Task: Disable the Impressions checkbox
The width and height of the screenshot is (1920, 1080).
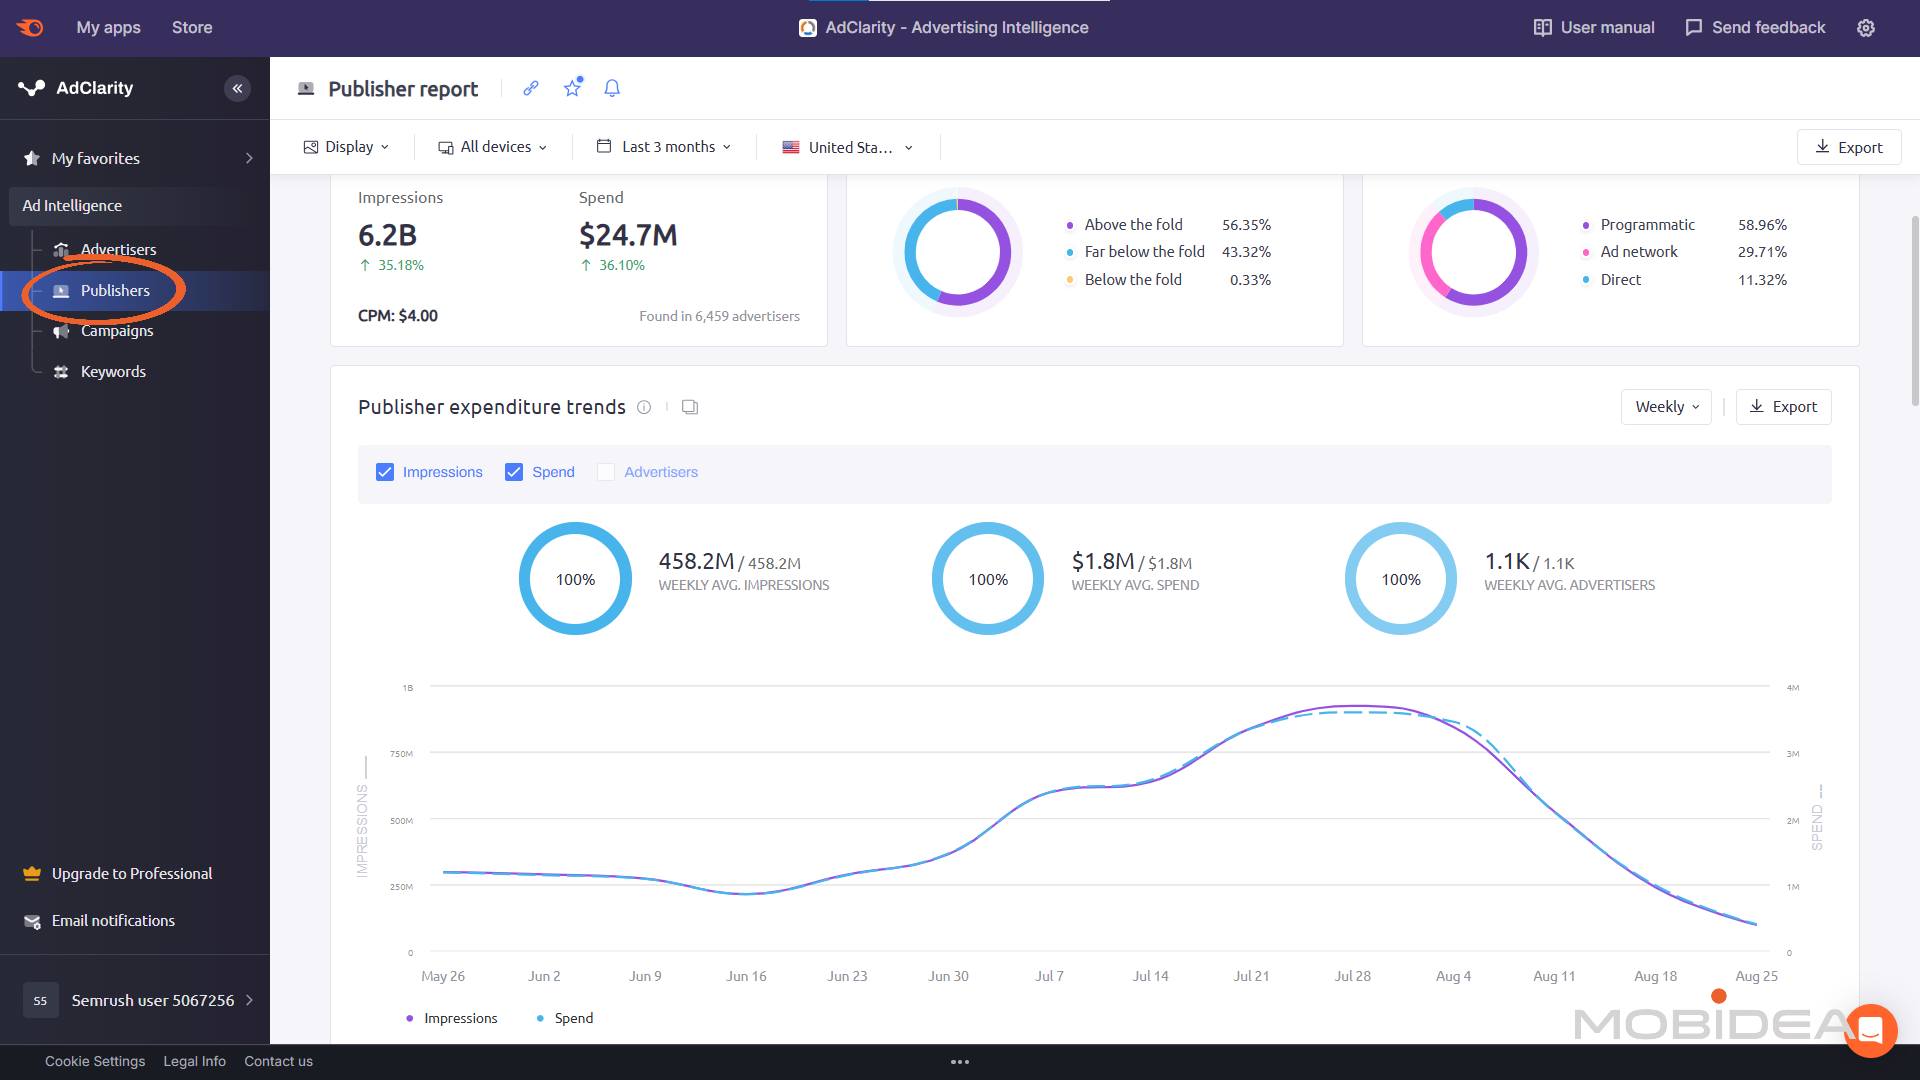Action: click(385, 471)
